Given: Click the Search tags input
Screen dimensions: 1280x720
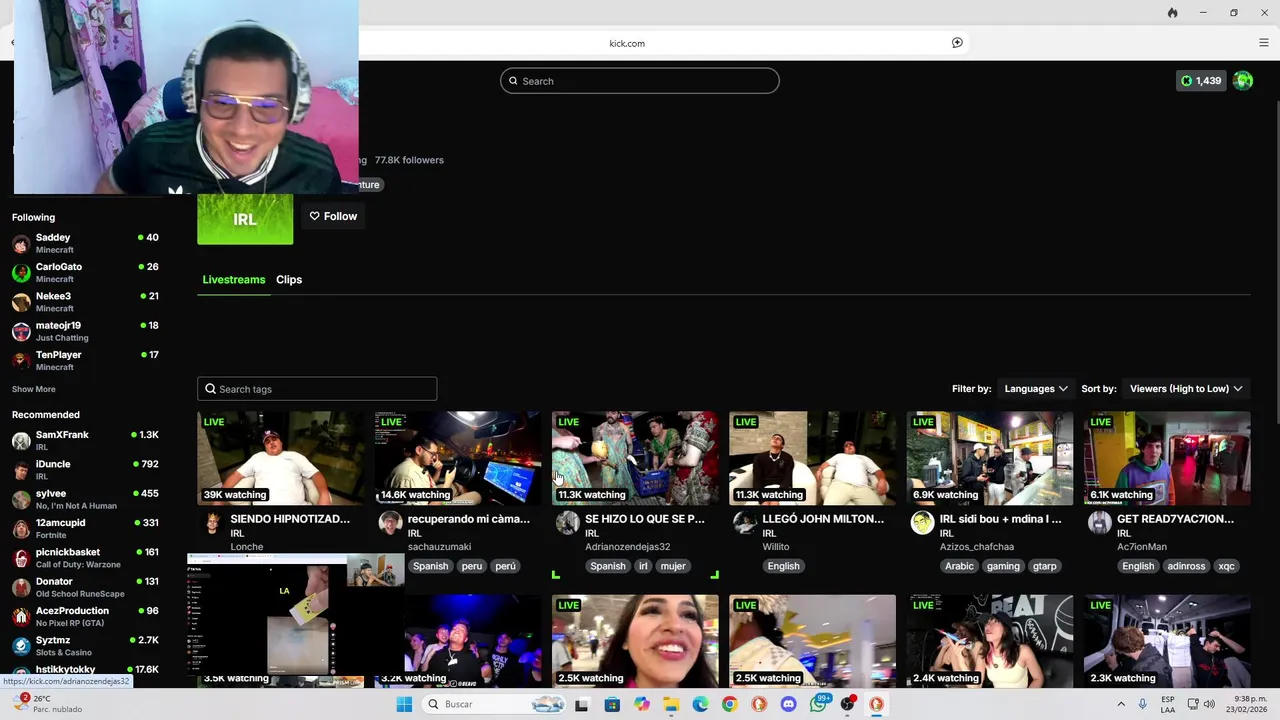Looking at the screenshot, I should tap(317, 389).
